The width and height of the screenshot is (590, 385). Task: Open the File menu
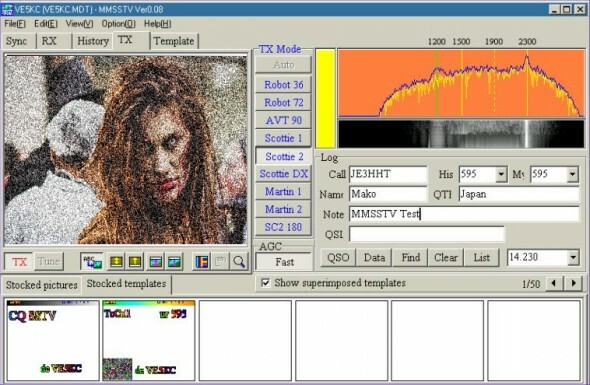(15, 24)
